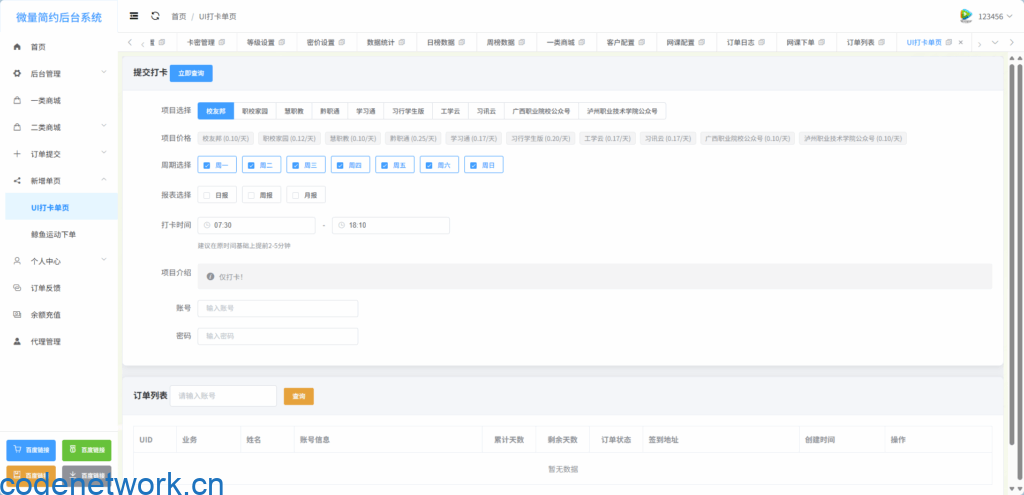
Task: Close the UI打卡单页 tab
Action: (961, 43)
